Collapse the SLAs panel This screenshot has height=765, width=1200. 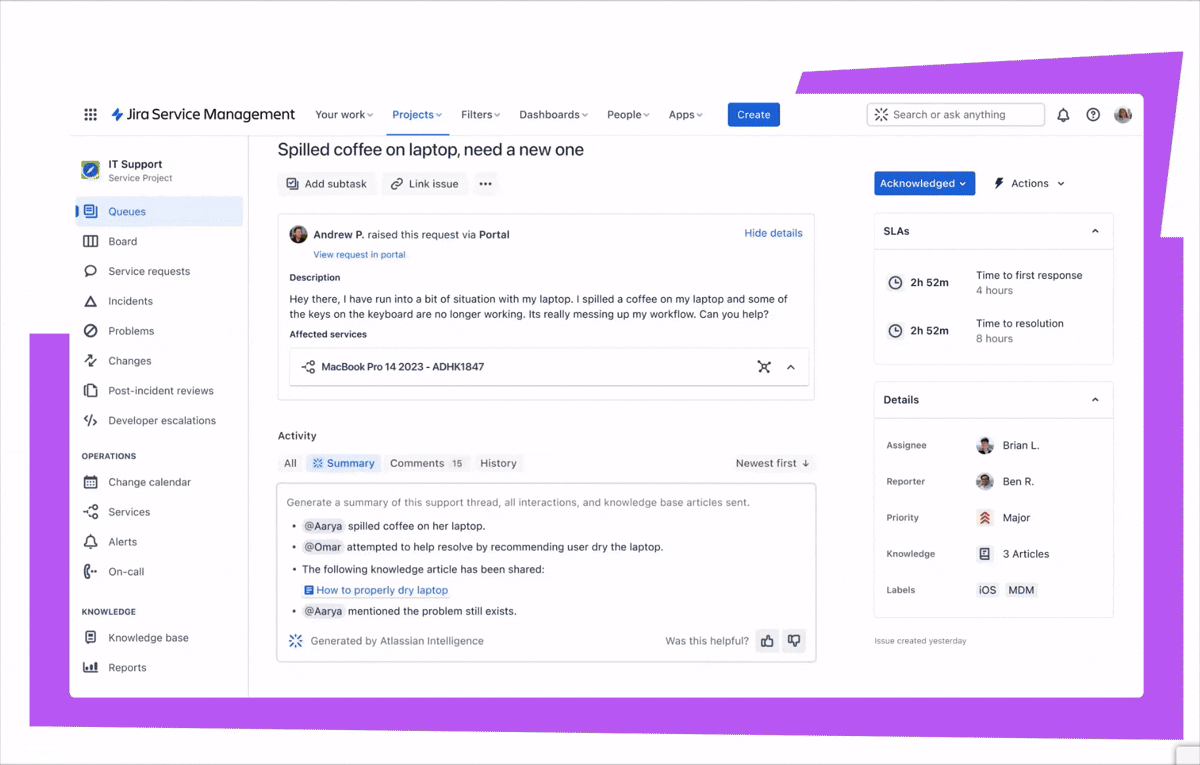click(x=1095, y=231)
